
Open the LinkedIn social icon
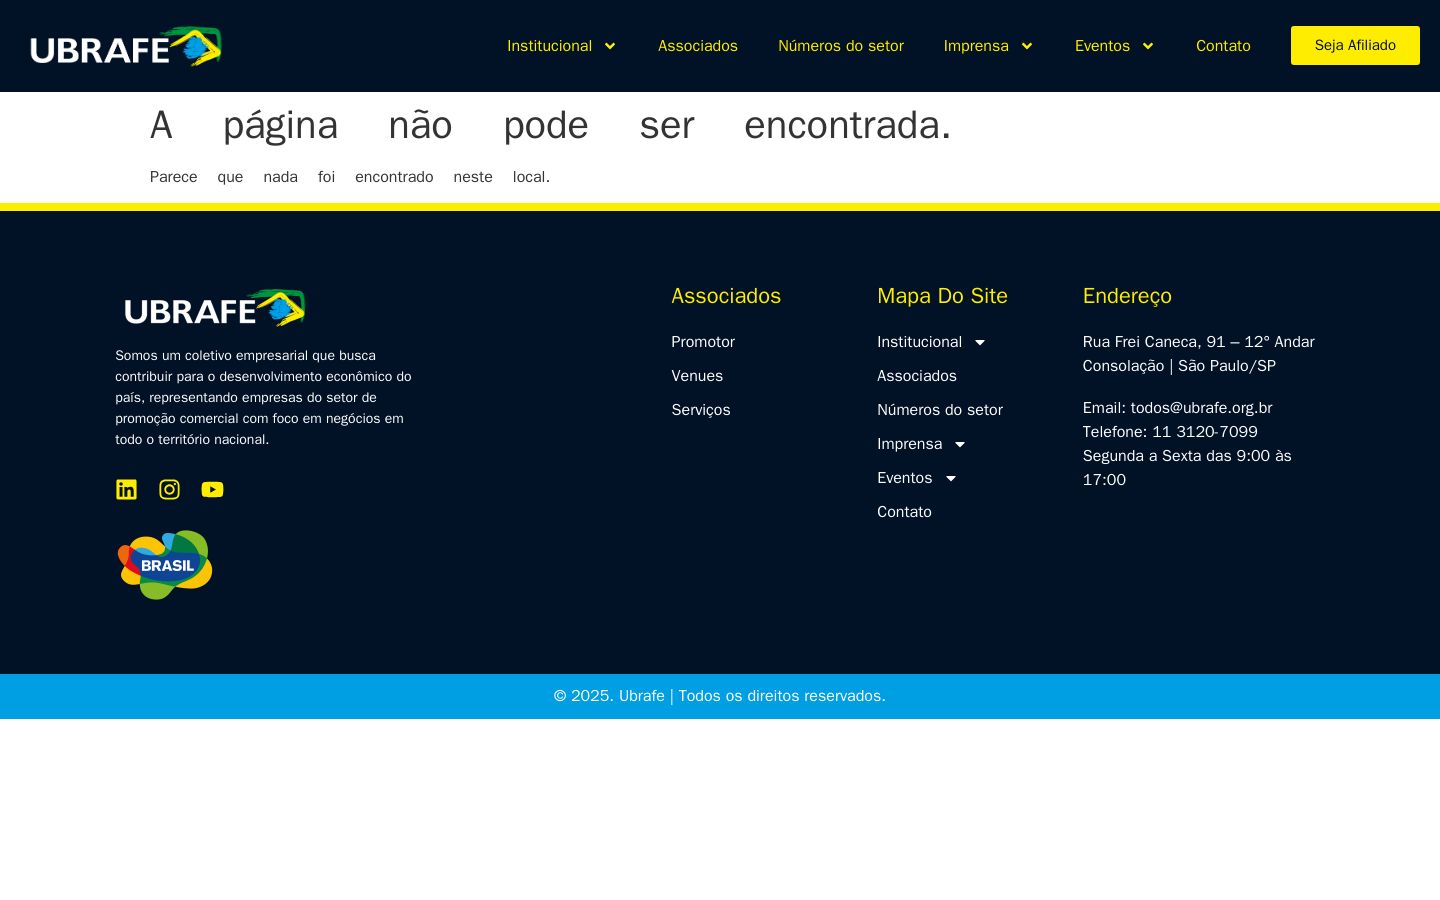pos(126,489)
